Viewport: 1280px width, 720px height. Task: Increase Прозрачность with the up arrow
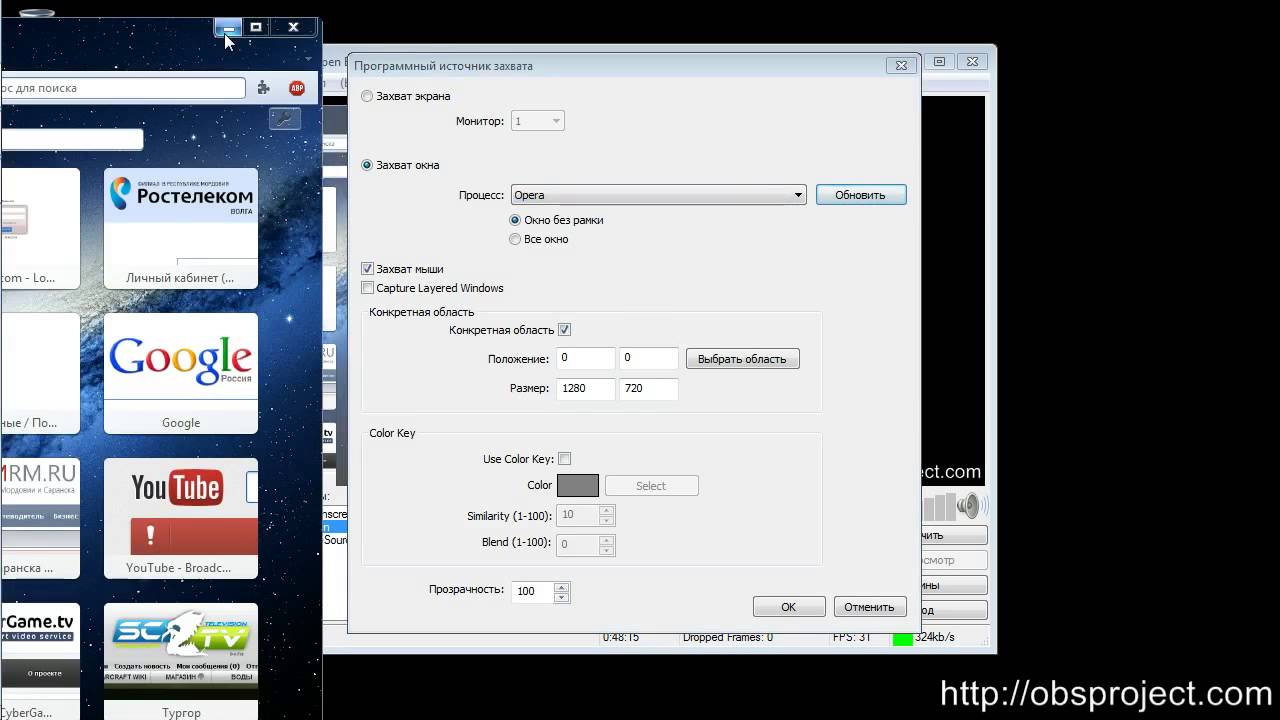tap(562, 587)
